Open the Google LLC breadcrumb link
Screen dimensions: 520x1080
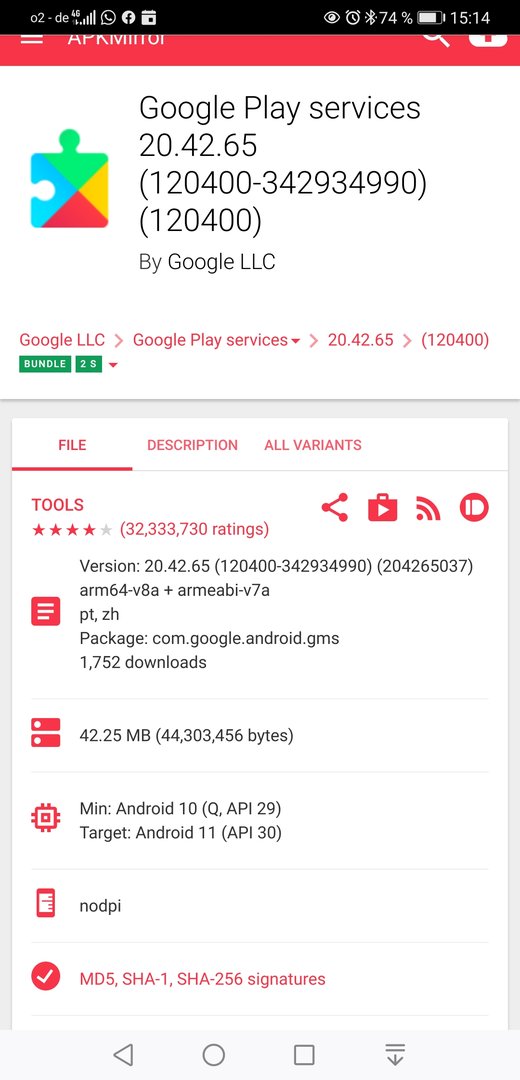pos(62,340)
